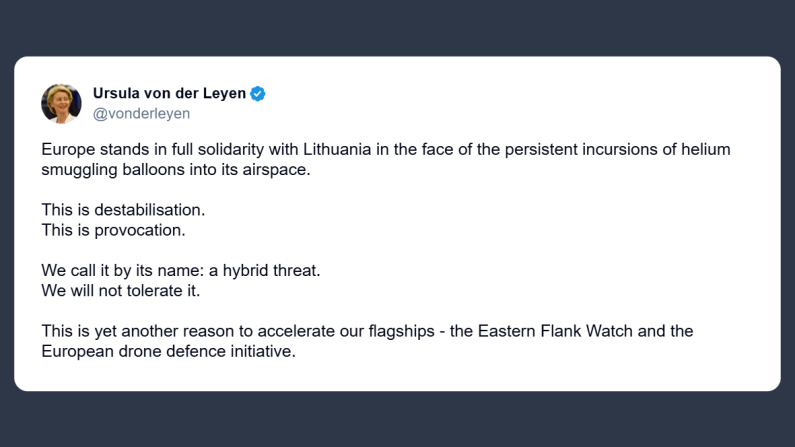Click the word "Europe" starting the tweet
This screenshot has width=795, height=447.
click(x=67, y=149)
